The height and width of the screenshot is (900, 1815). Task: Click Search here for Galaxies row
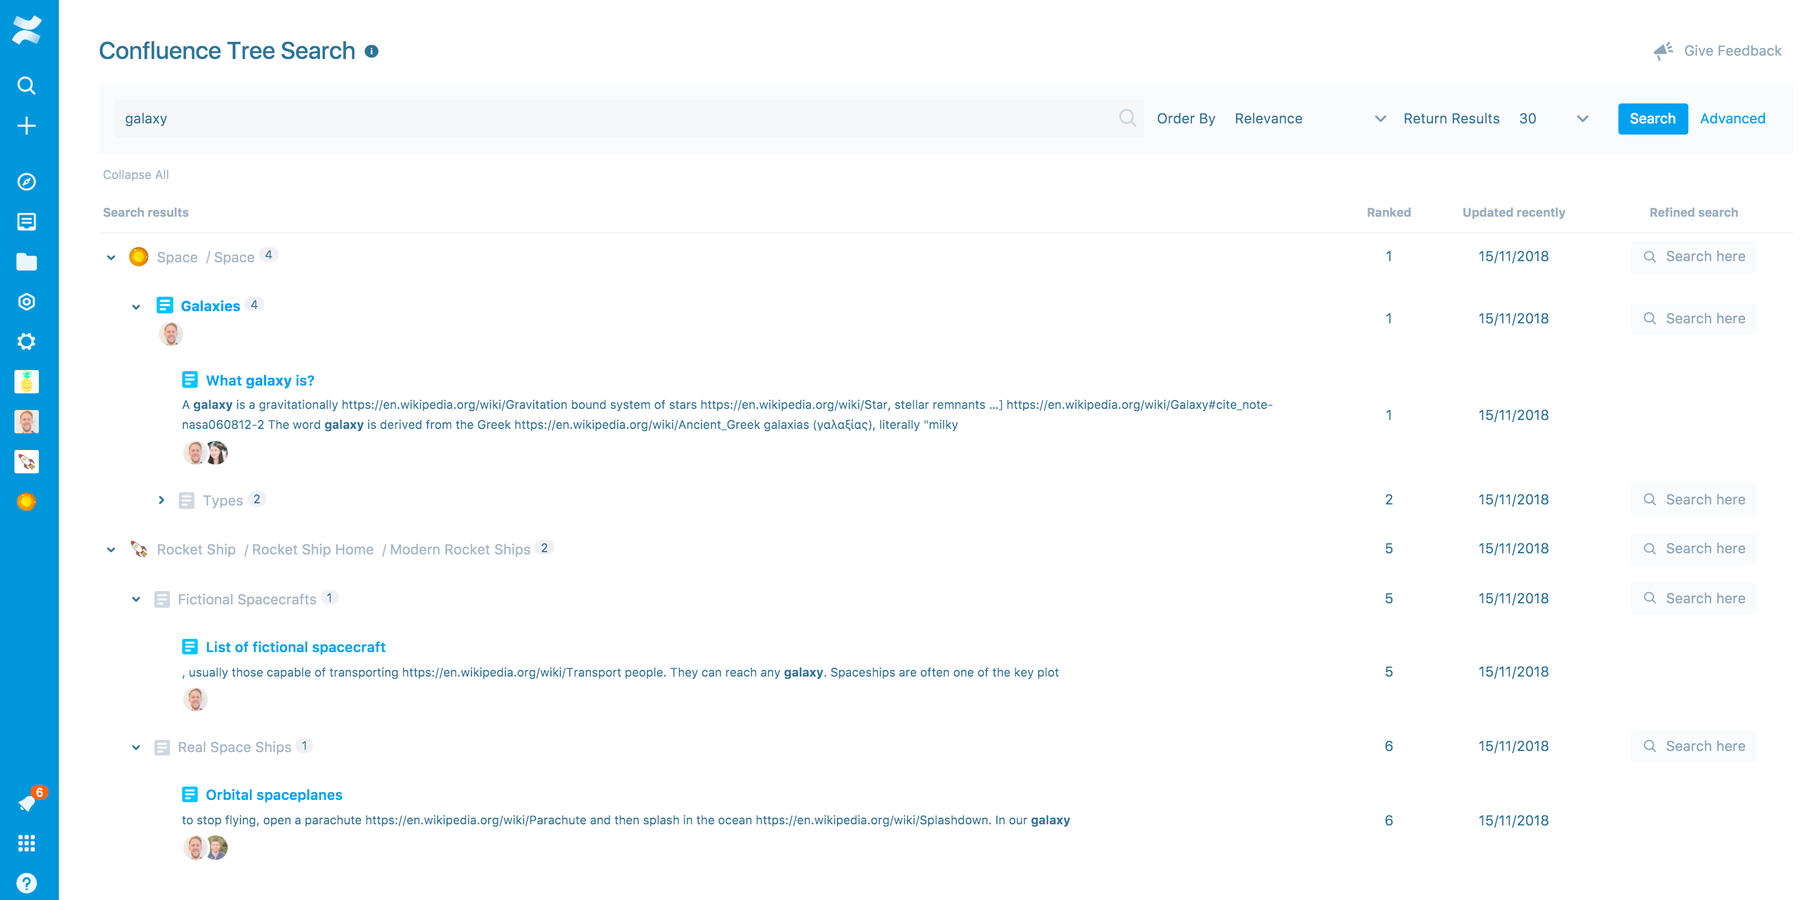[x=1693, y=319]
